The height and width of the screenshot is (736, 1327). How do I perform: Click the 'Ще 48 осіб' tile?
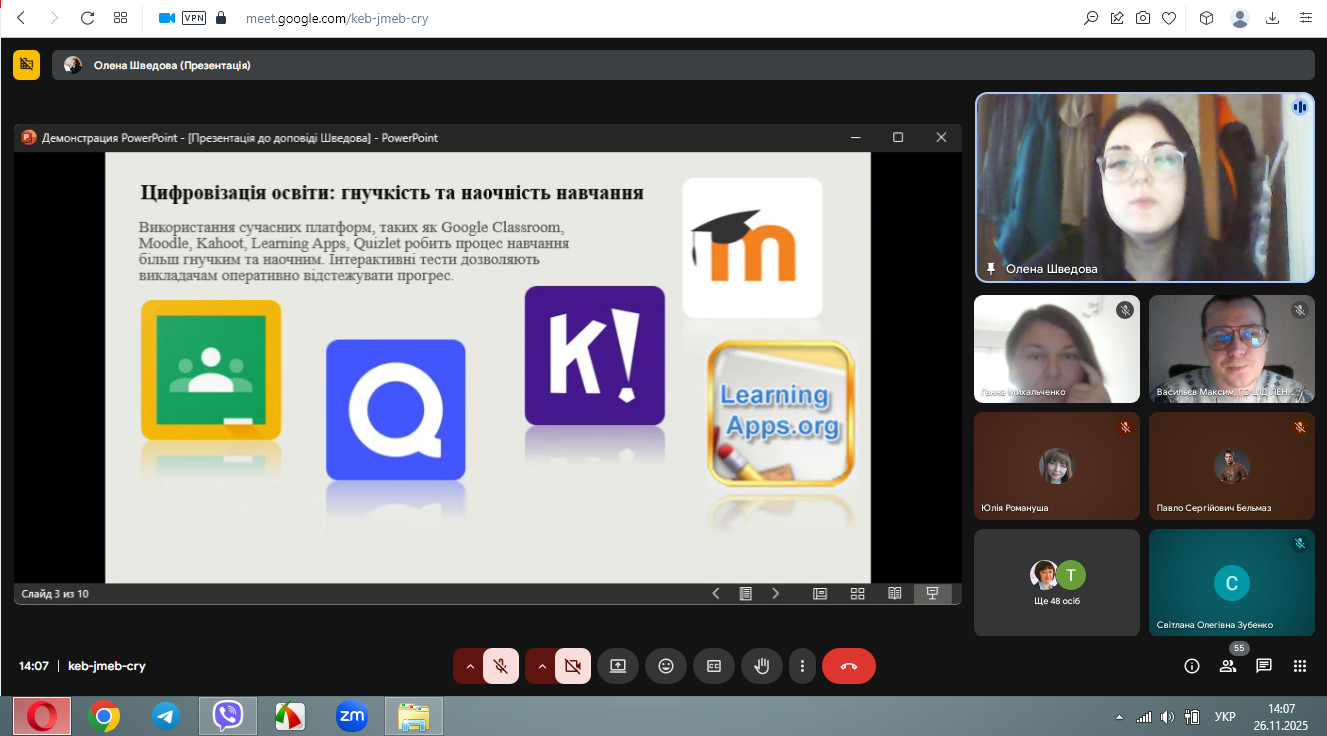[x=1056, y=583]
